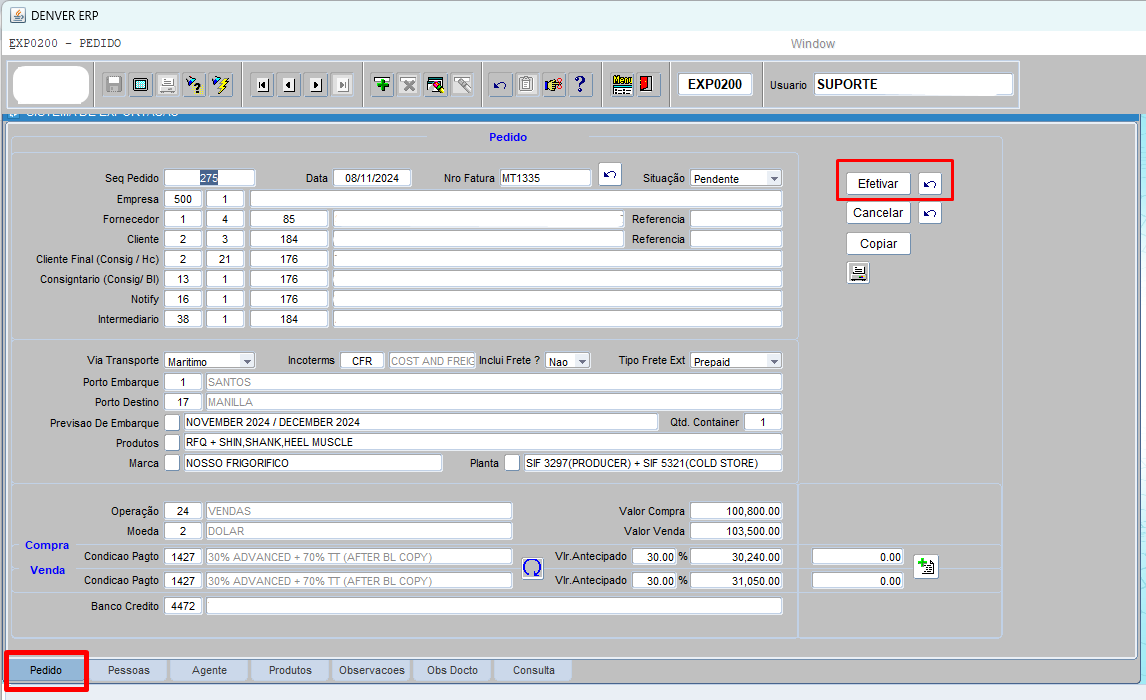The height and width of the screenshot is (700, 1146).
Task: Open the Tipo Frete Ext dropdown
Action: click(736, 361)
